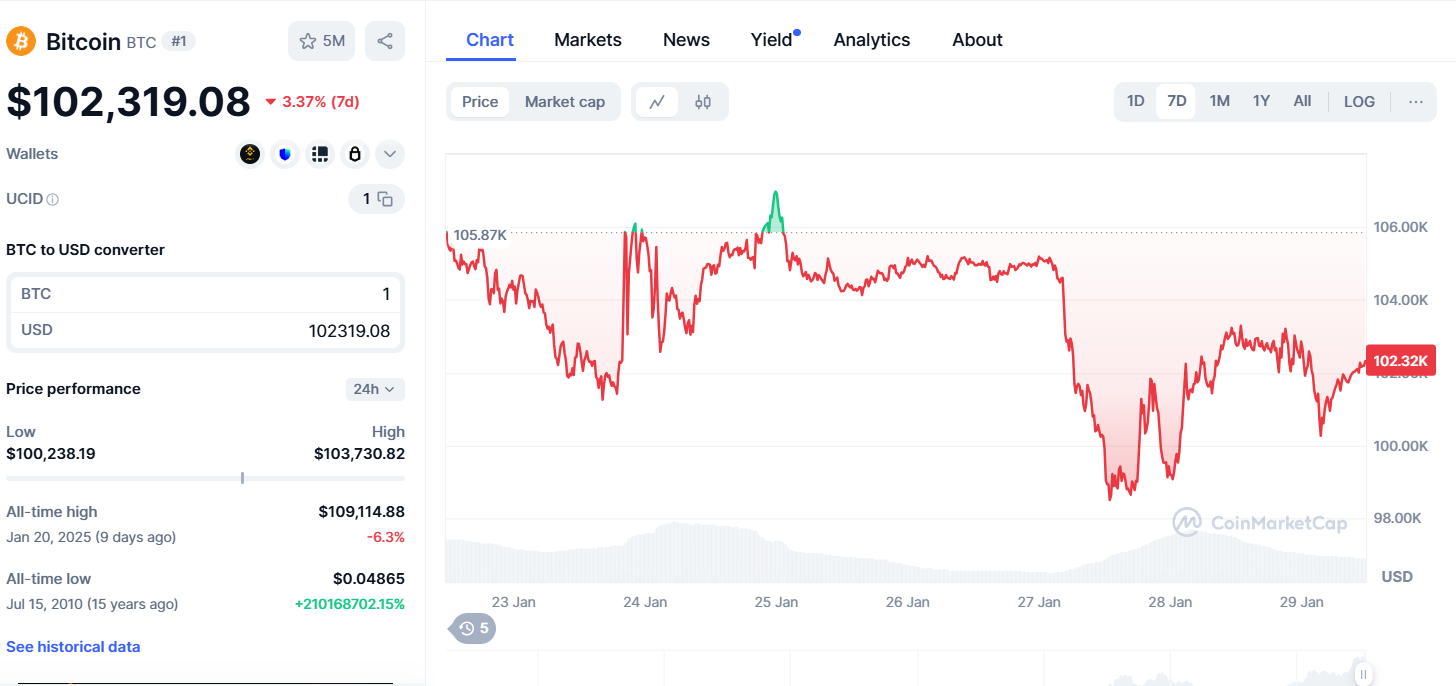Click the Bitcoin logo icon
This screenshot has width=1456, height=686.
click(x=21, y=41)
